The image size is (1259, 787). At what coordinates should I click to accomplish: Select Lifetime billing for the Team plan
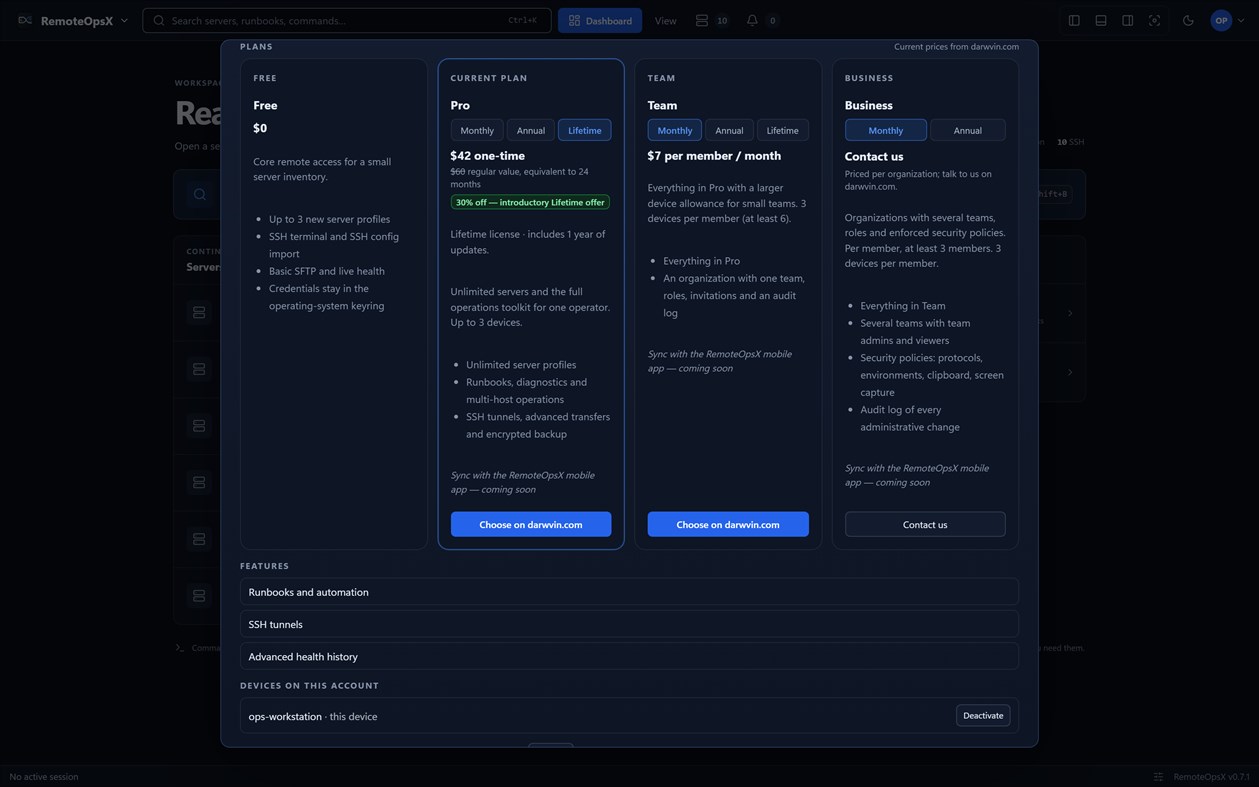click(783, 130)
